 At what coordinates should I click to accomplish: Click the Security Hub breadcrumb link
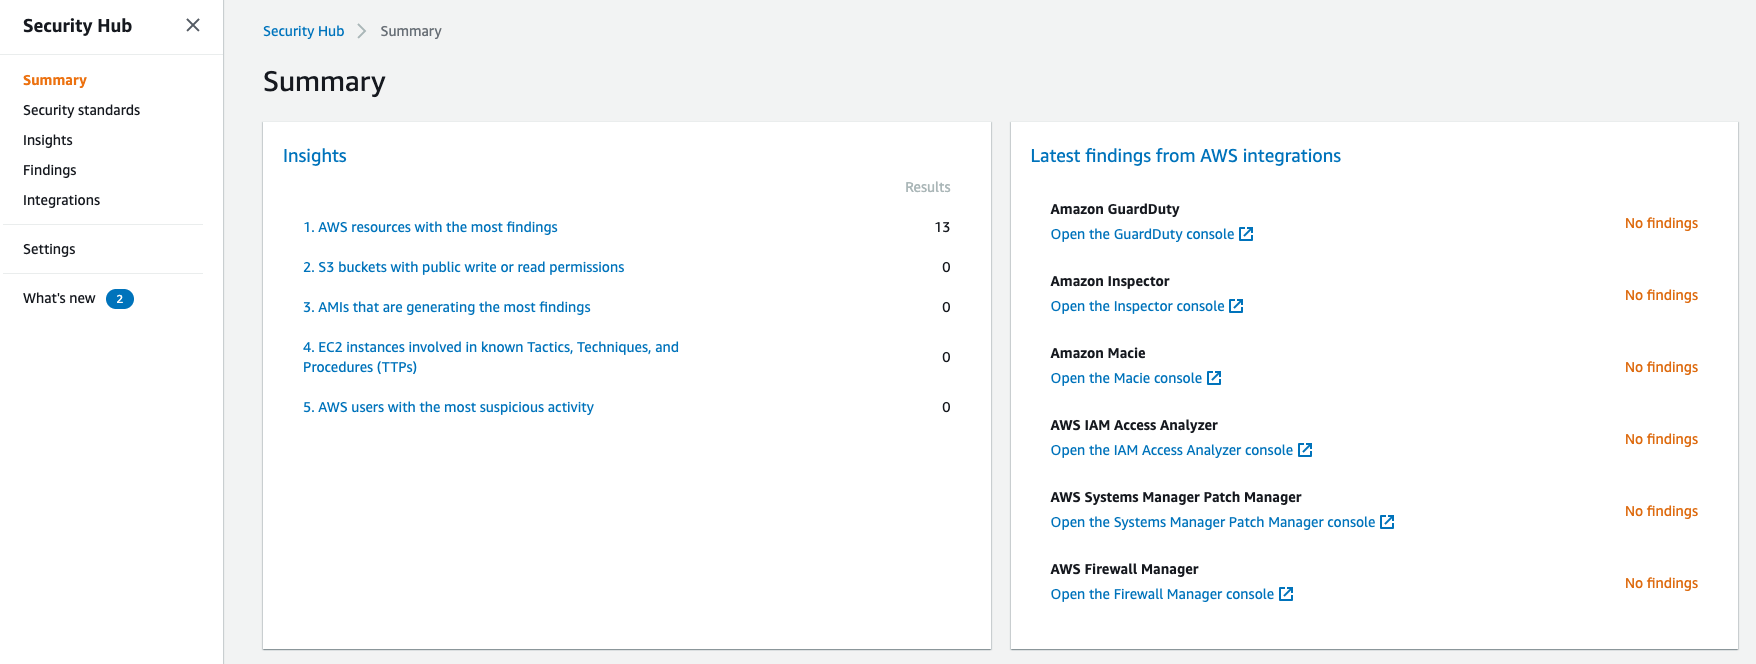303,31
